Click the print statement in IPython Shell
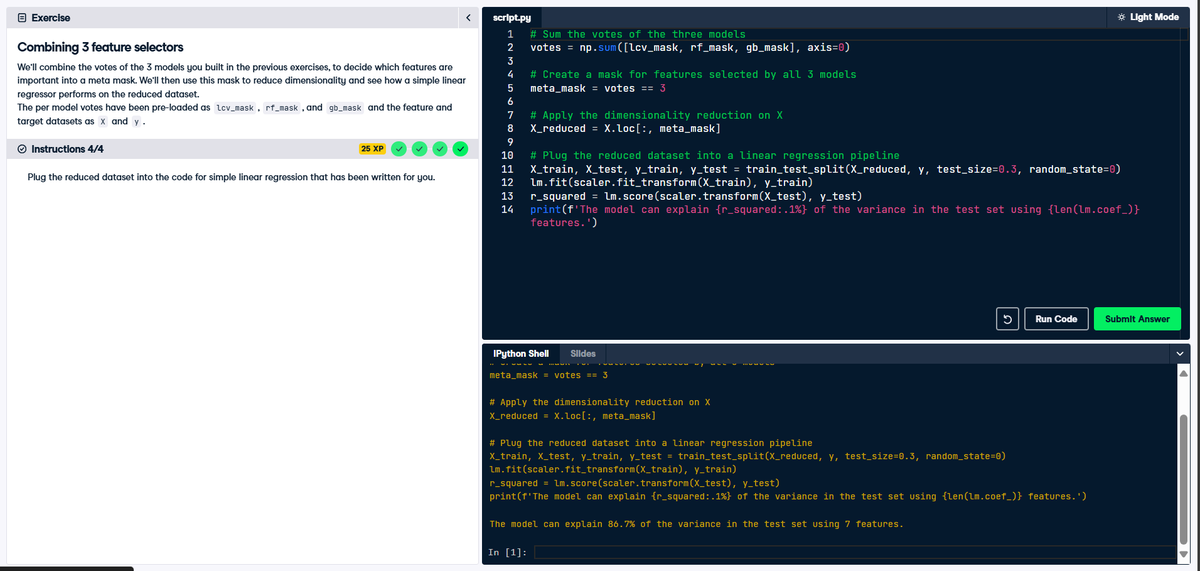 [788, 496]
